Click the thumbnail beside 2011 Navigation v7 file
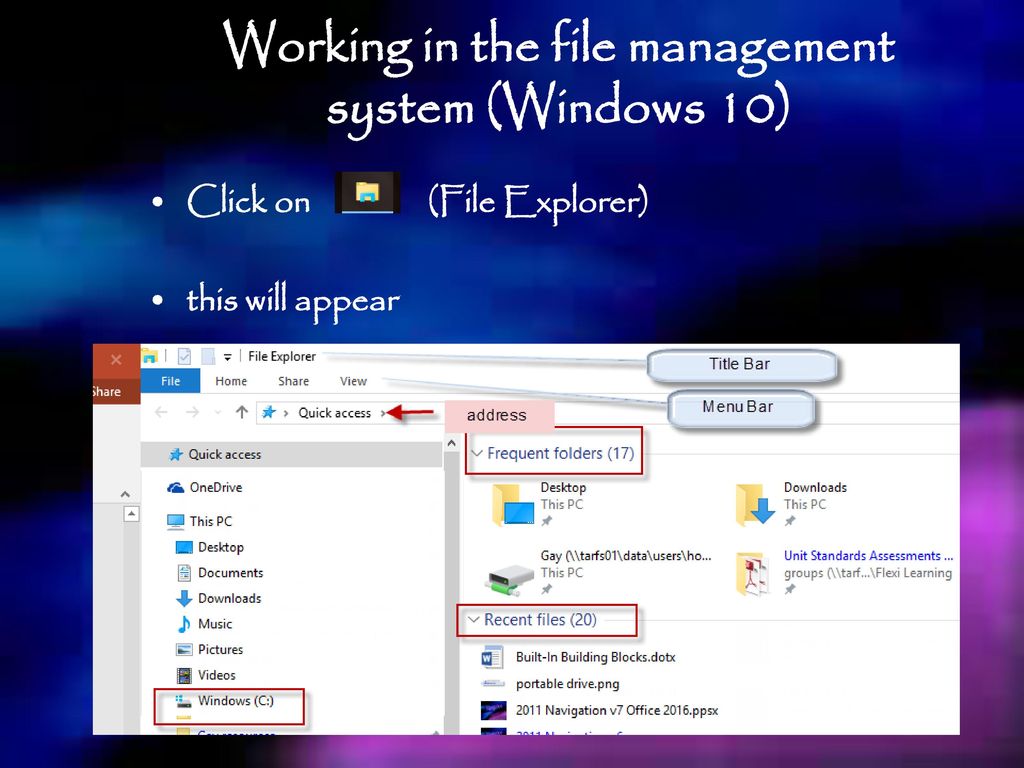 [x=493, y=711]
